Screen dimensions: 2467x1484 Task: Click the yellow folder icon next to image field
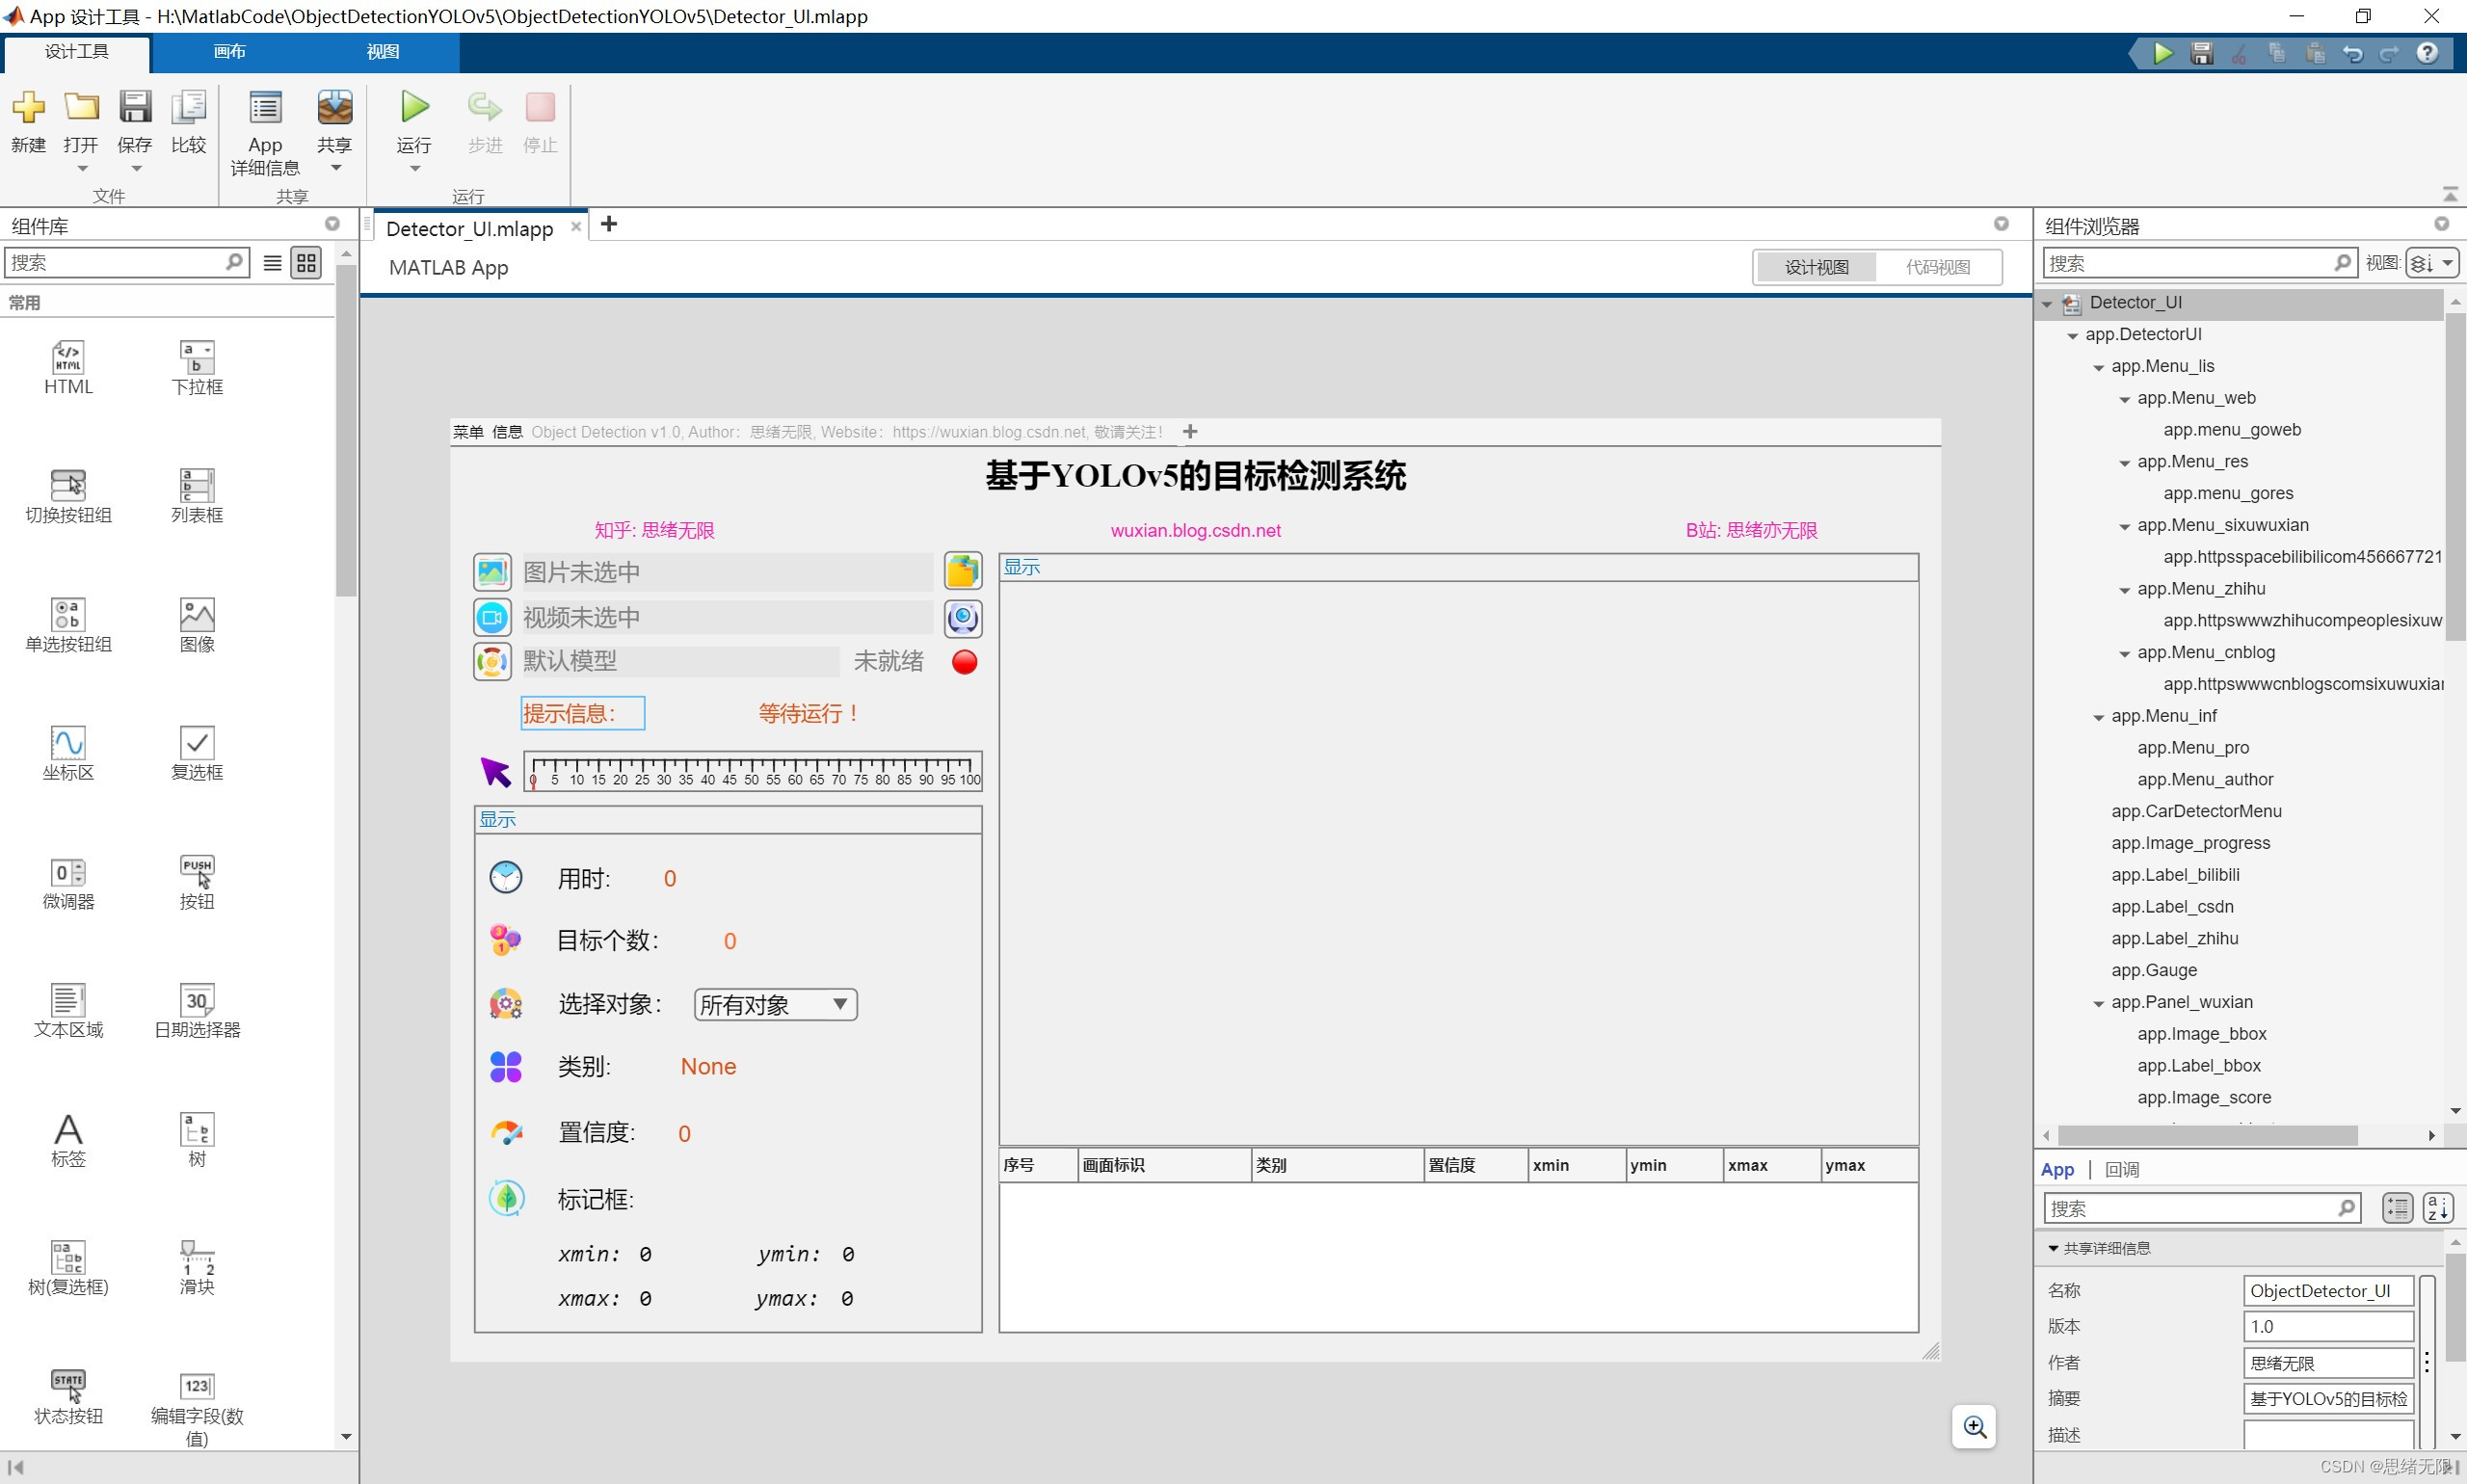[962, 572]
